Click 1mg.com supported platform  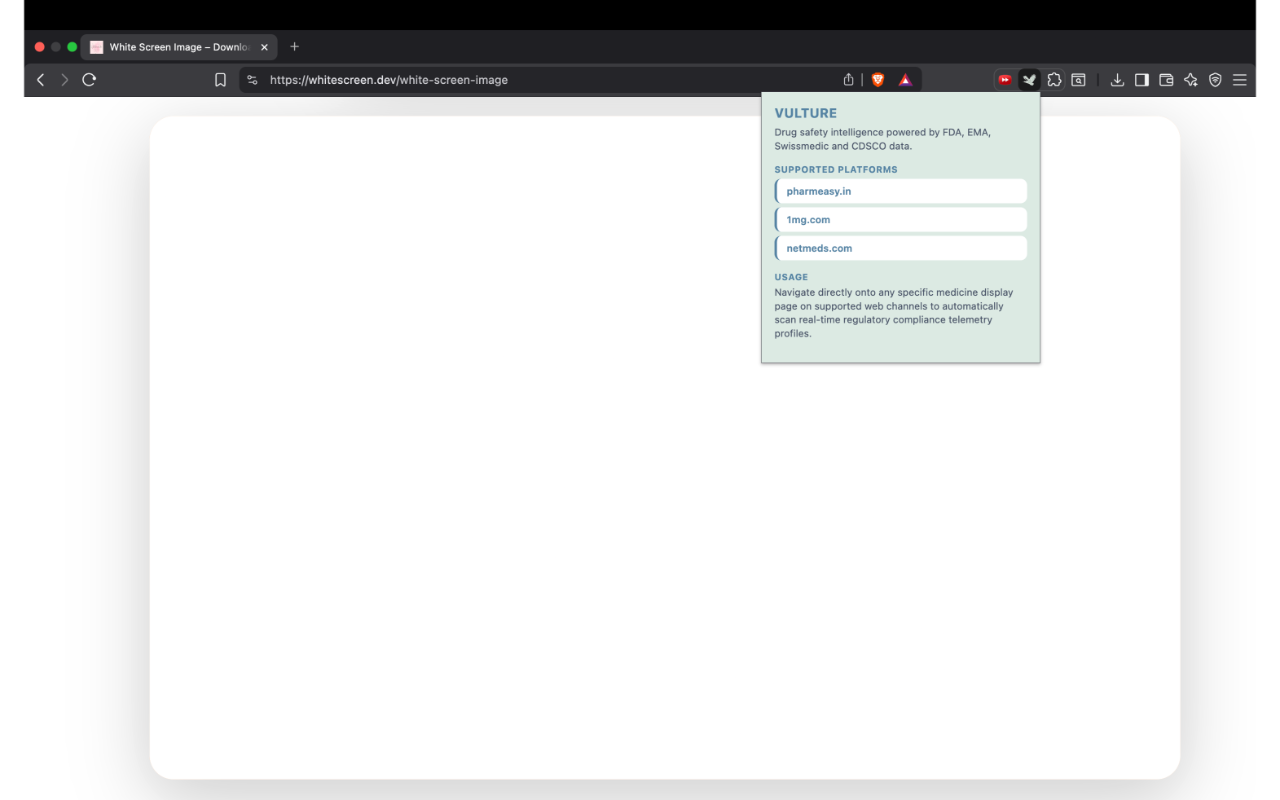(901, 220)
